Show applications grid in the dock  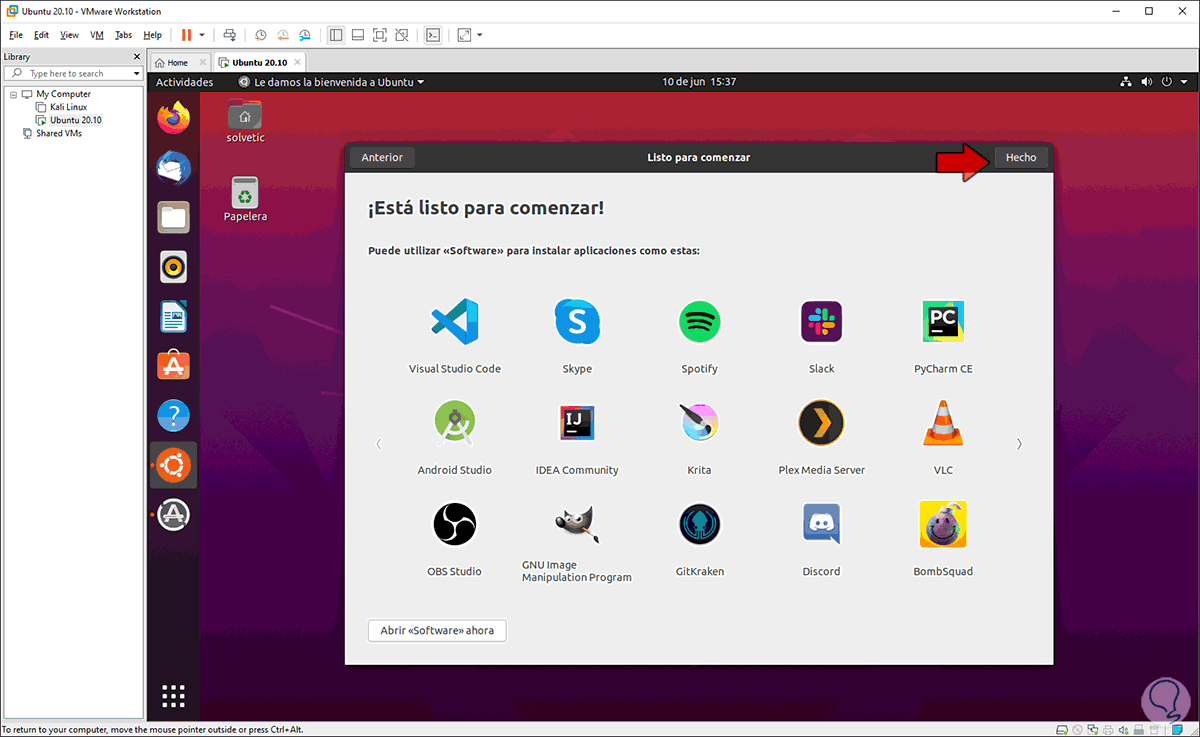coord(174,695)
